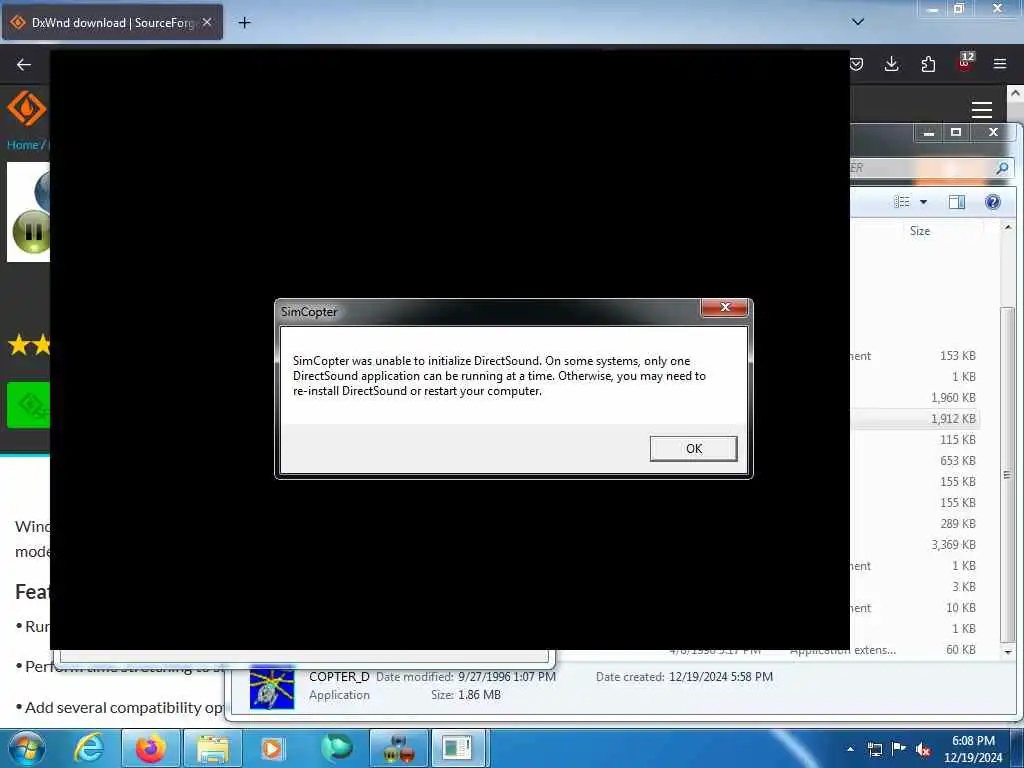Open the list all tabs dropdown in Firefox
The width and height of the screenshot is (1024, 768).
coord(857,22)
